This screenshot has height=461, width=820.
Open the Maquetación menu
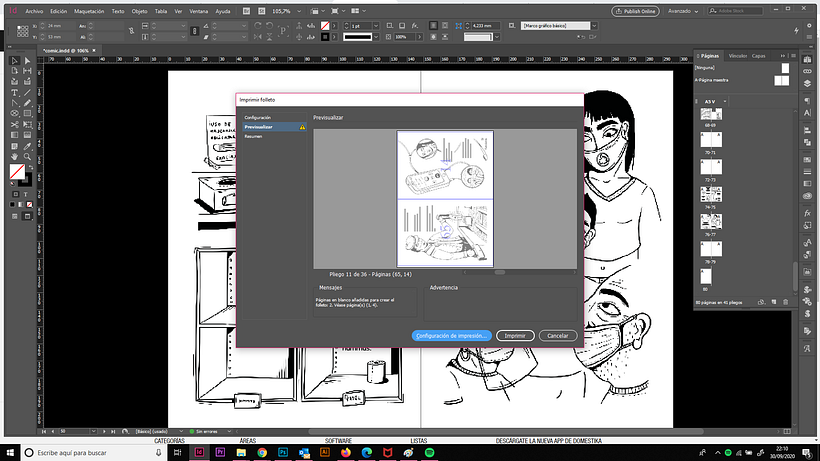point(89,11)
